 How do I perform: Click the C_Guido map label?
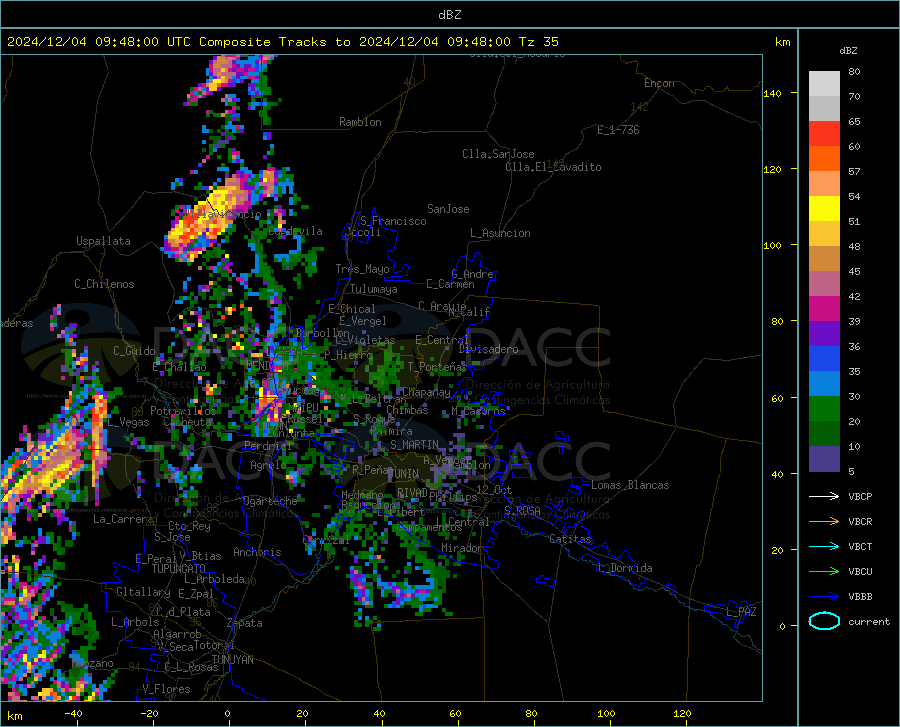coord(134,351)
